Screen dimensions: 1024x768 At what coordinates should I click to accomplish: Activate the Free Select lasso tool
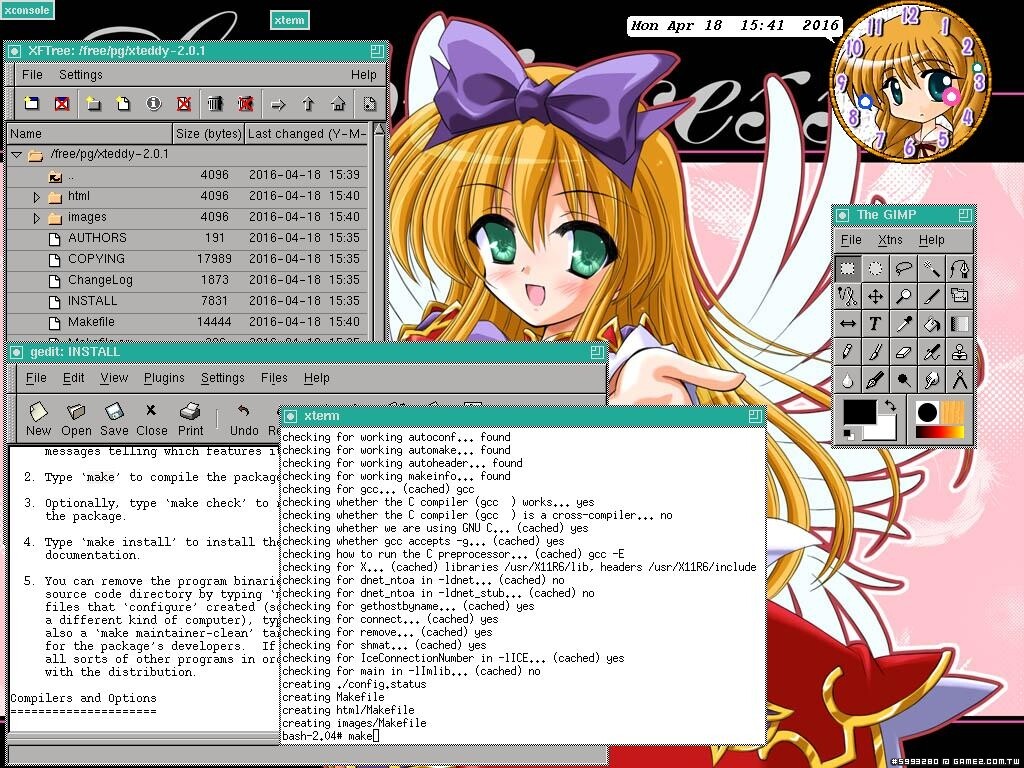[x=904, y=268]
